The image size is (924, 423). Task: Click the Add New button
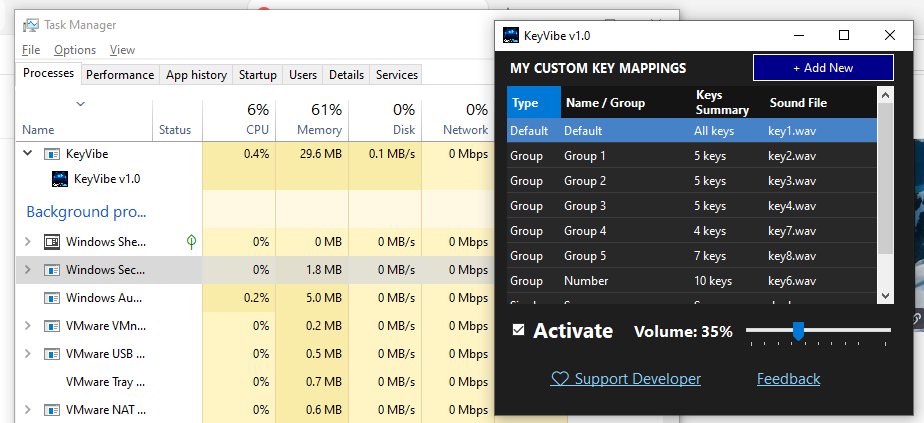point(823,68)
